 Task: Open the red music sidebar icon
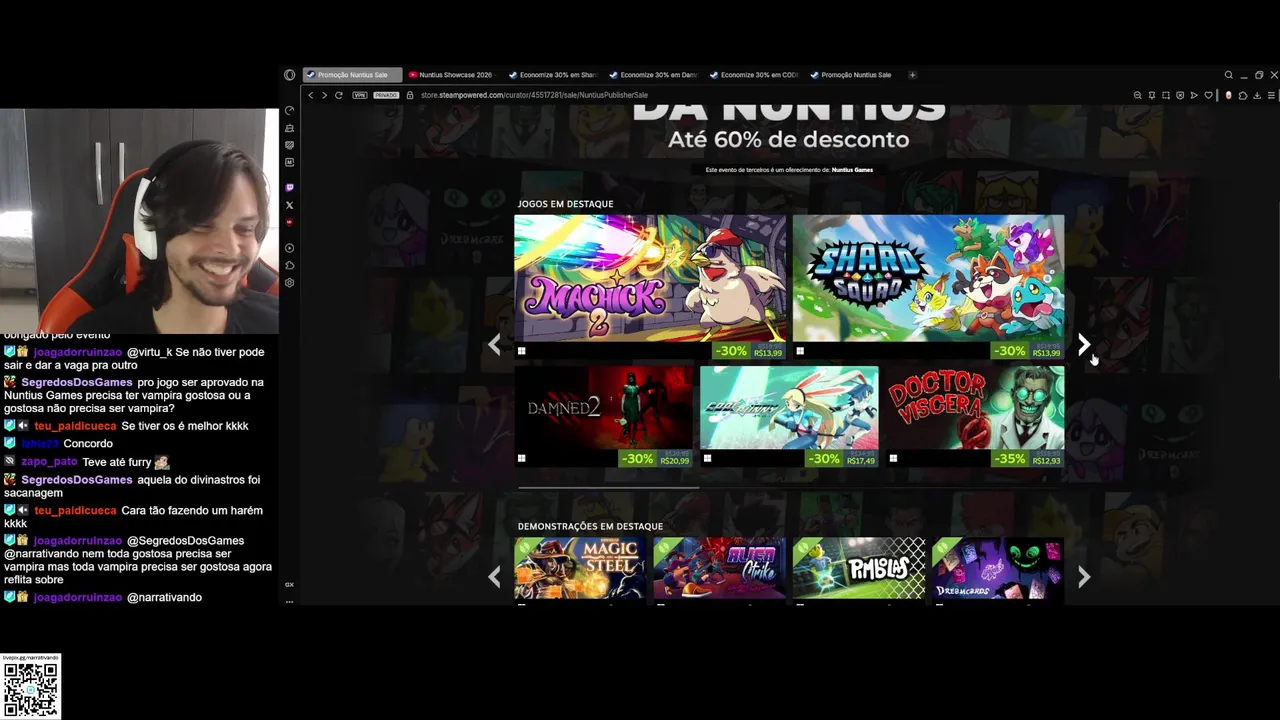(290, 222)
